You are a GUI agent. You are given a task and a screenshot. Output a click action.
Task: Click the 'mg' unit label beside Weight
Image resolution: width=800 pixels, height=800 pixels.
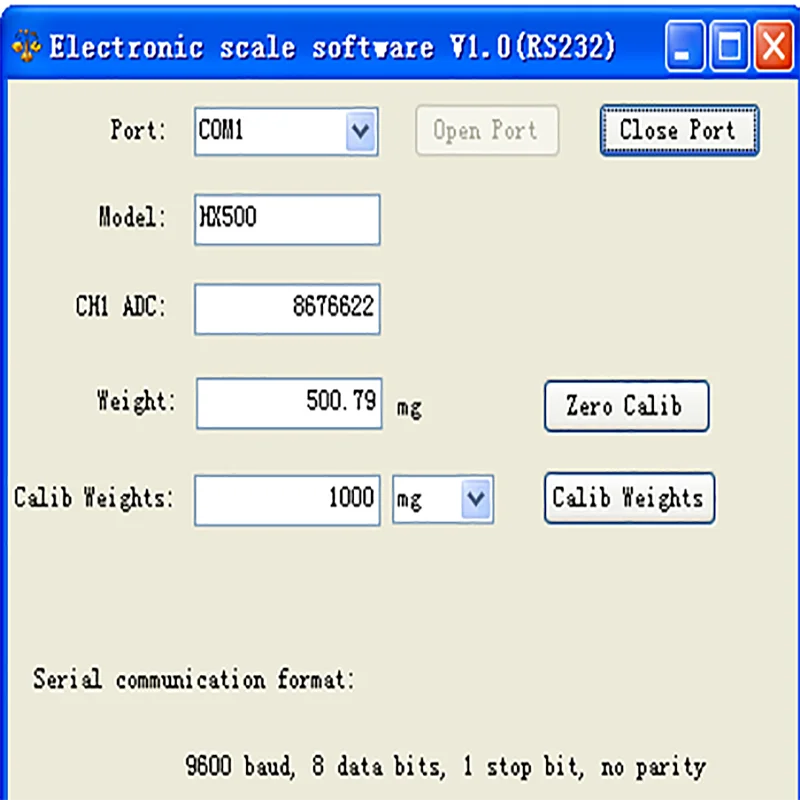[409, 408]
